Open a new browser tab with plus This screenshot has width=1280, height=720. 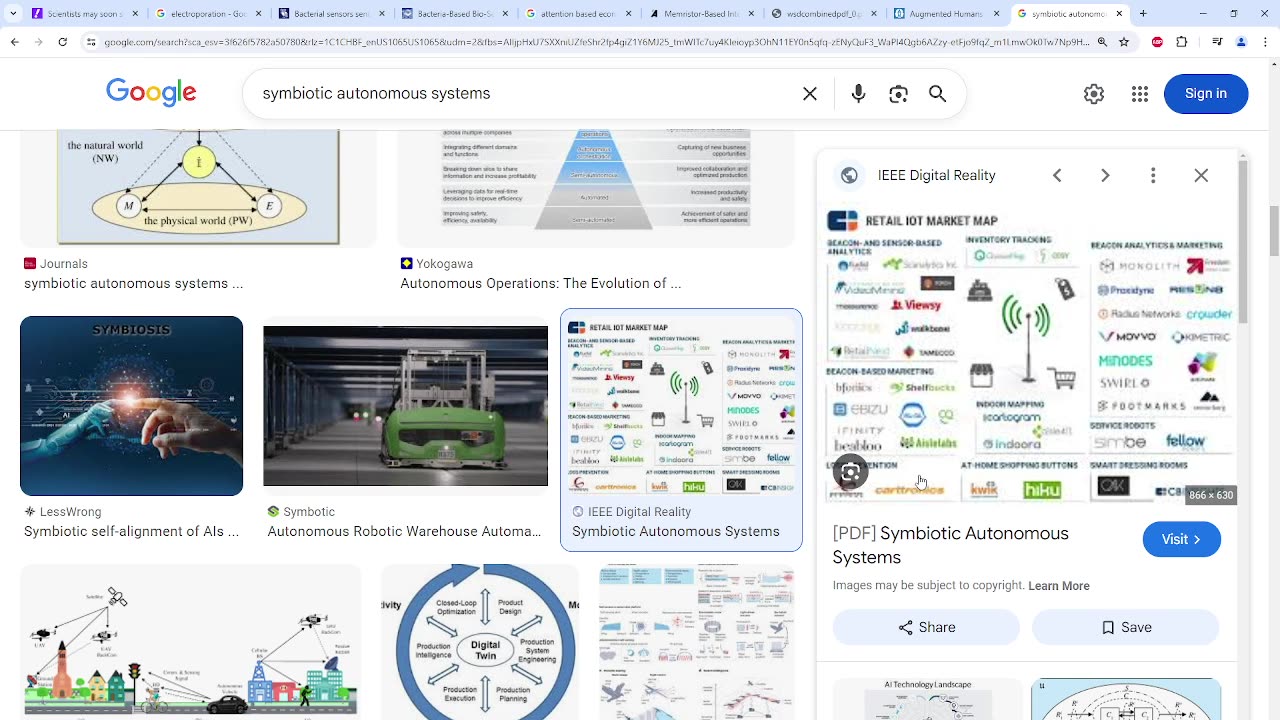pos(1144,14)
